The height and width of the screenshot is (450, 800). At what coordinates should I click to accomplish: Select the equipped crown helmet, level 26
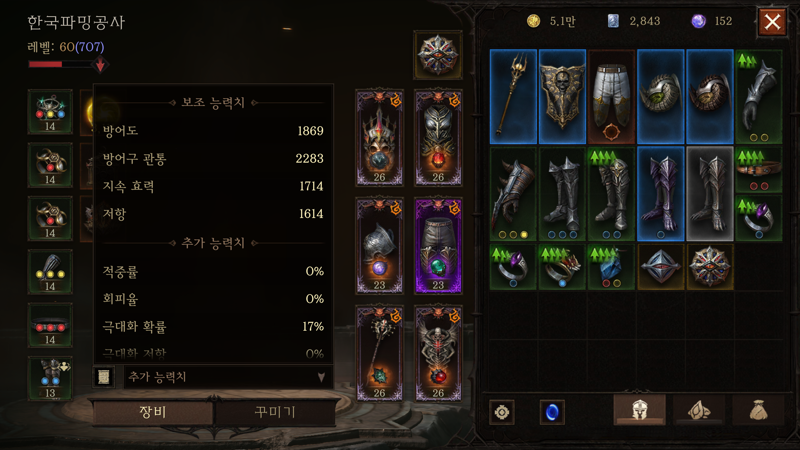tap(379, 138)
